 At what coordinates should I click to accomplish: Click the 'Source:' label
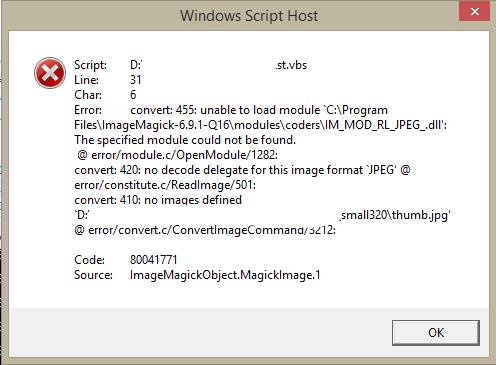click(93, 275)
